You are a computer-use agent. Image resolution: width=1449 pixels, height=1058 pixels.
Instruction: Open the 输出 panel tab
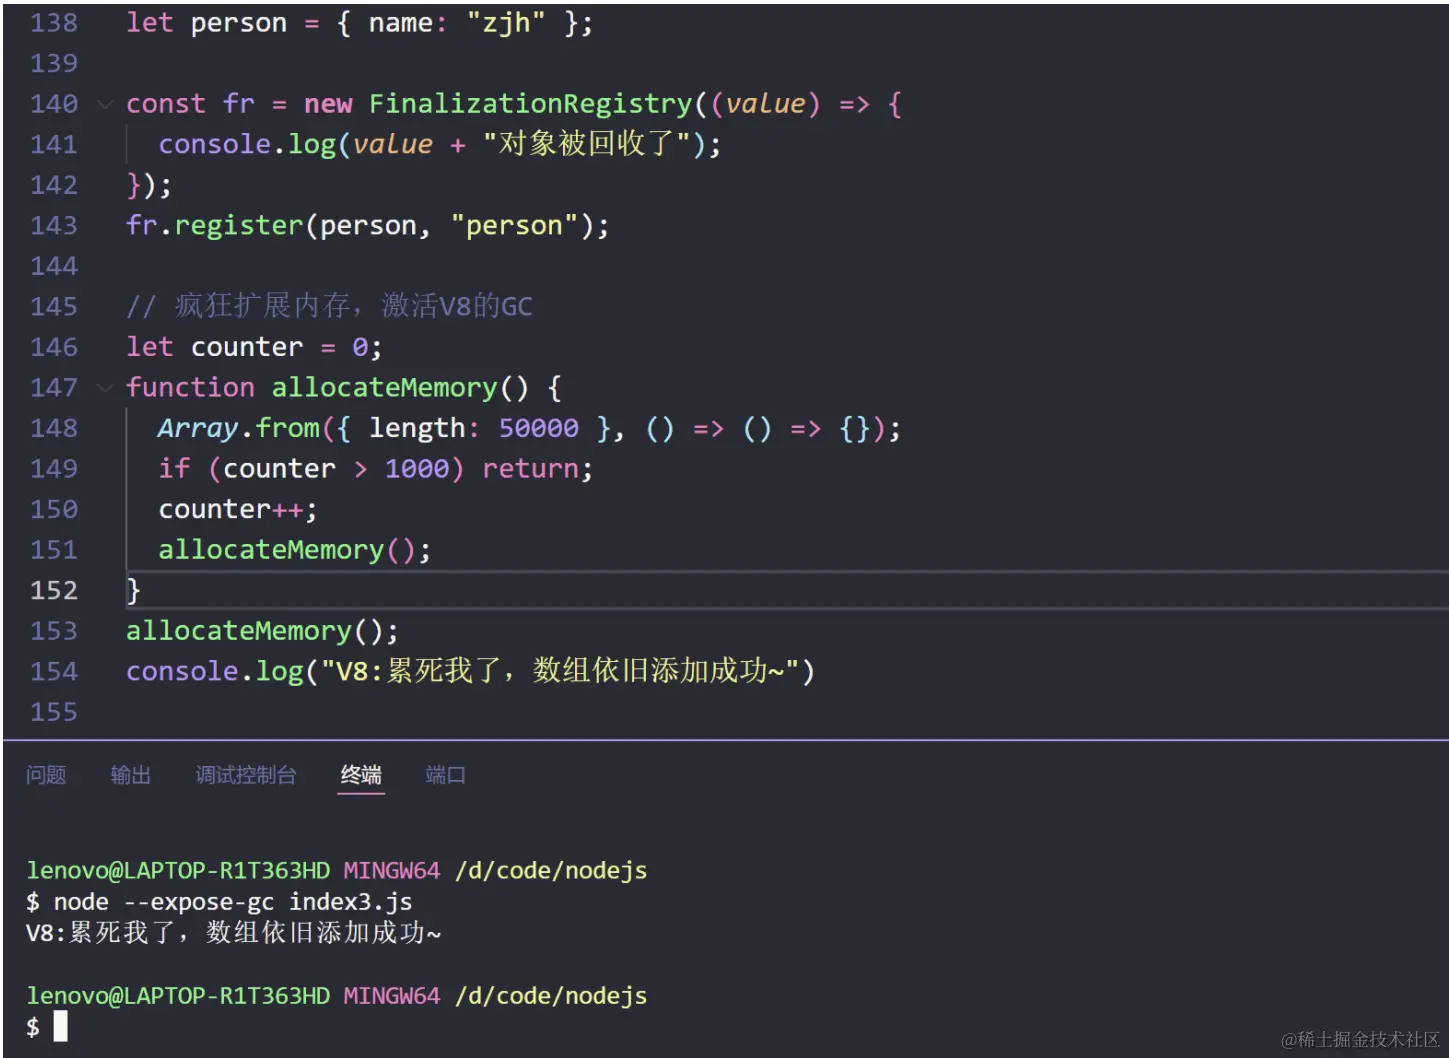point(130,775)
